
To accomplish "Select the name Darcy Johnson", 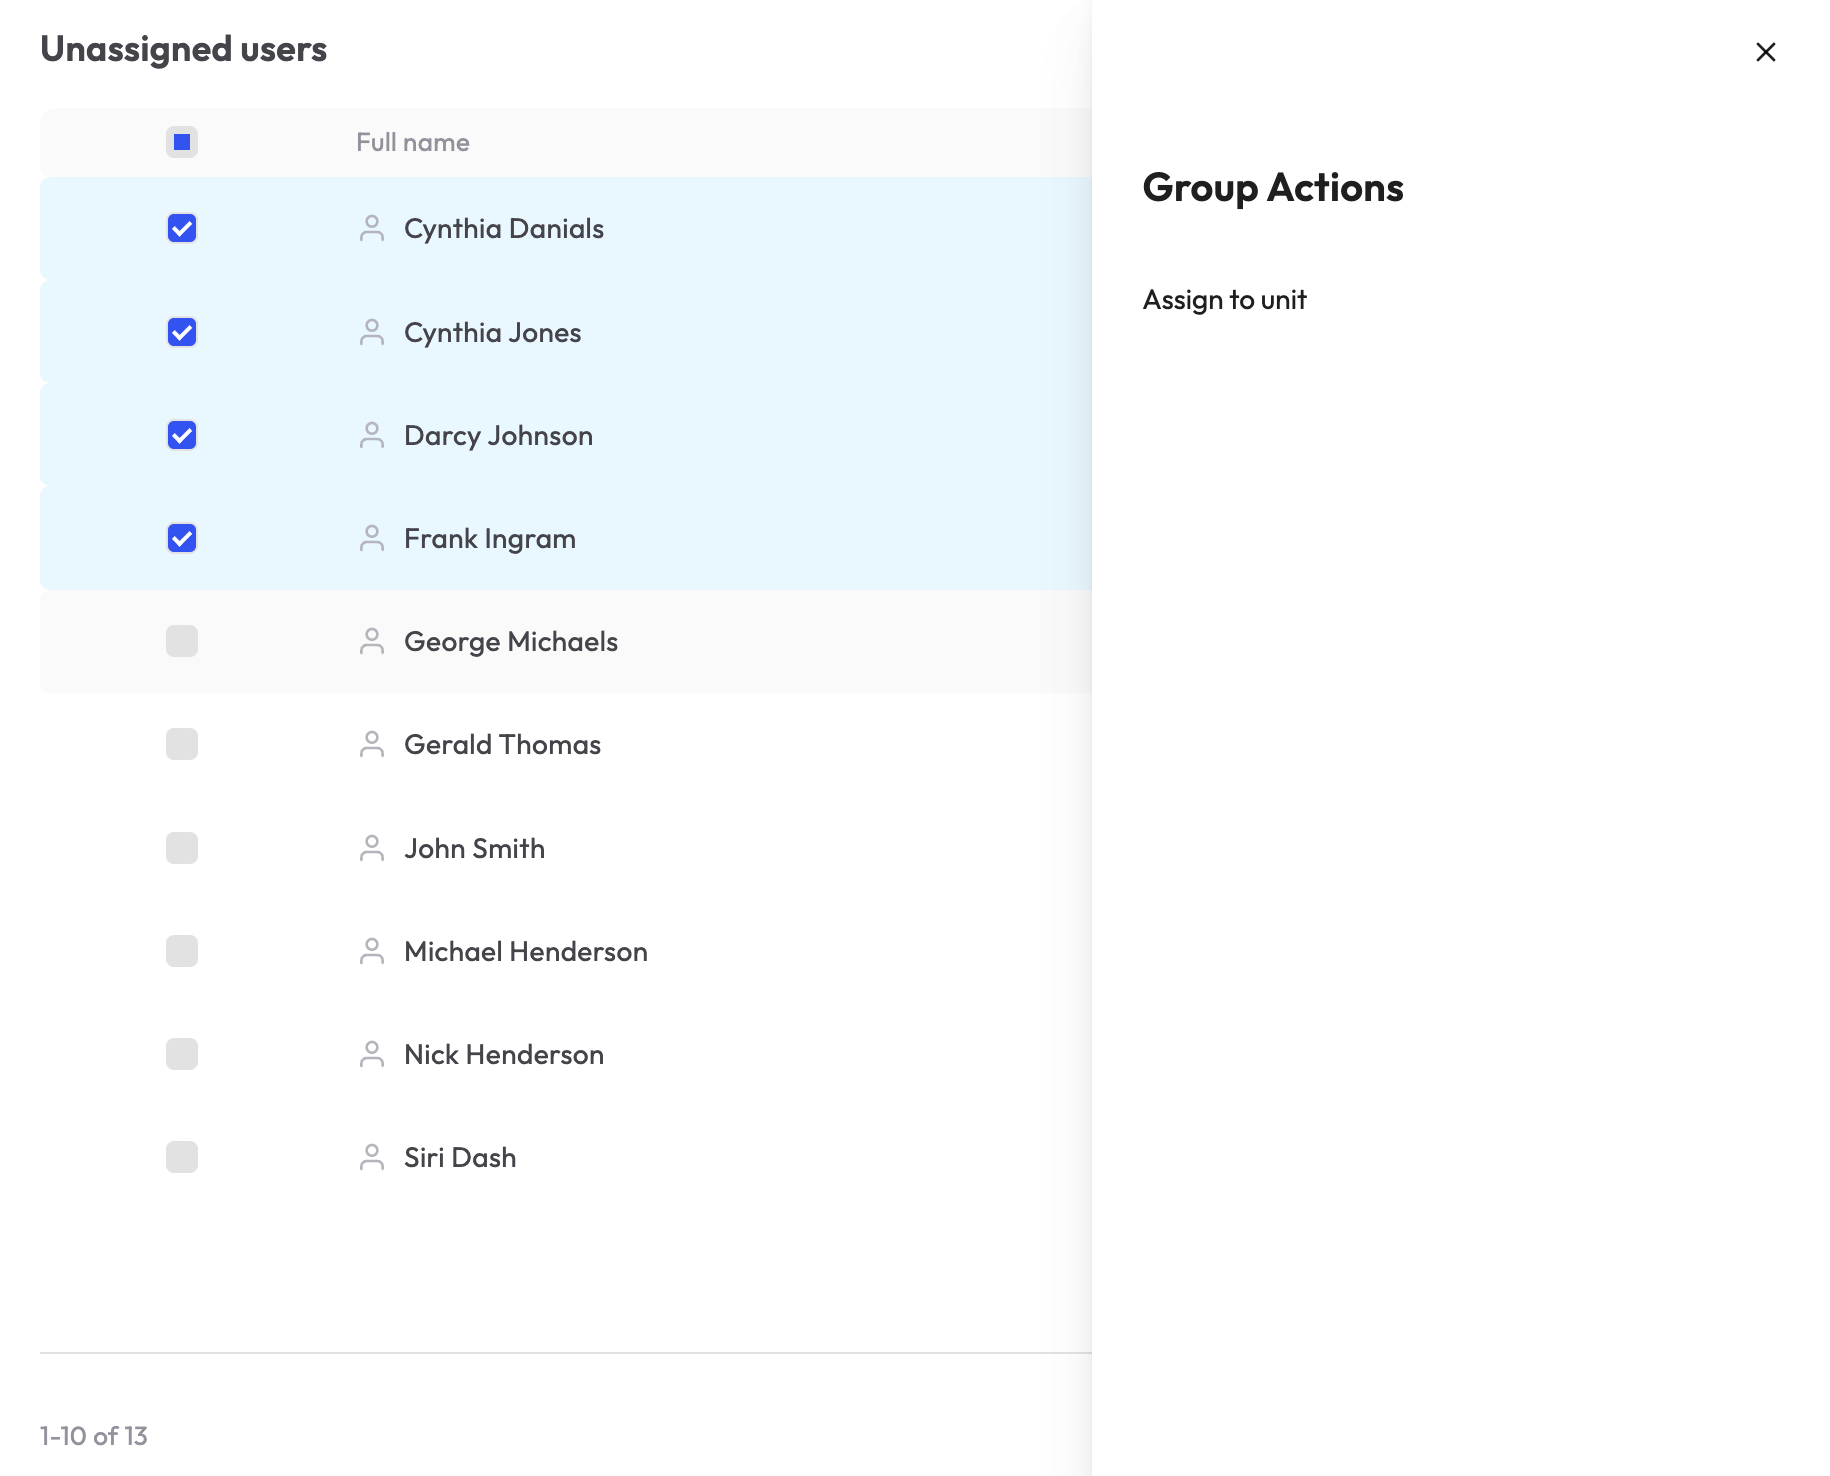I will 498,435.
